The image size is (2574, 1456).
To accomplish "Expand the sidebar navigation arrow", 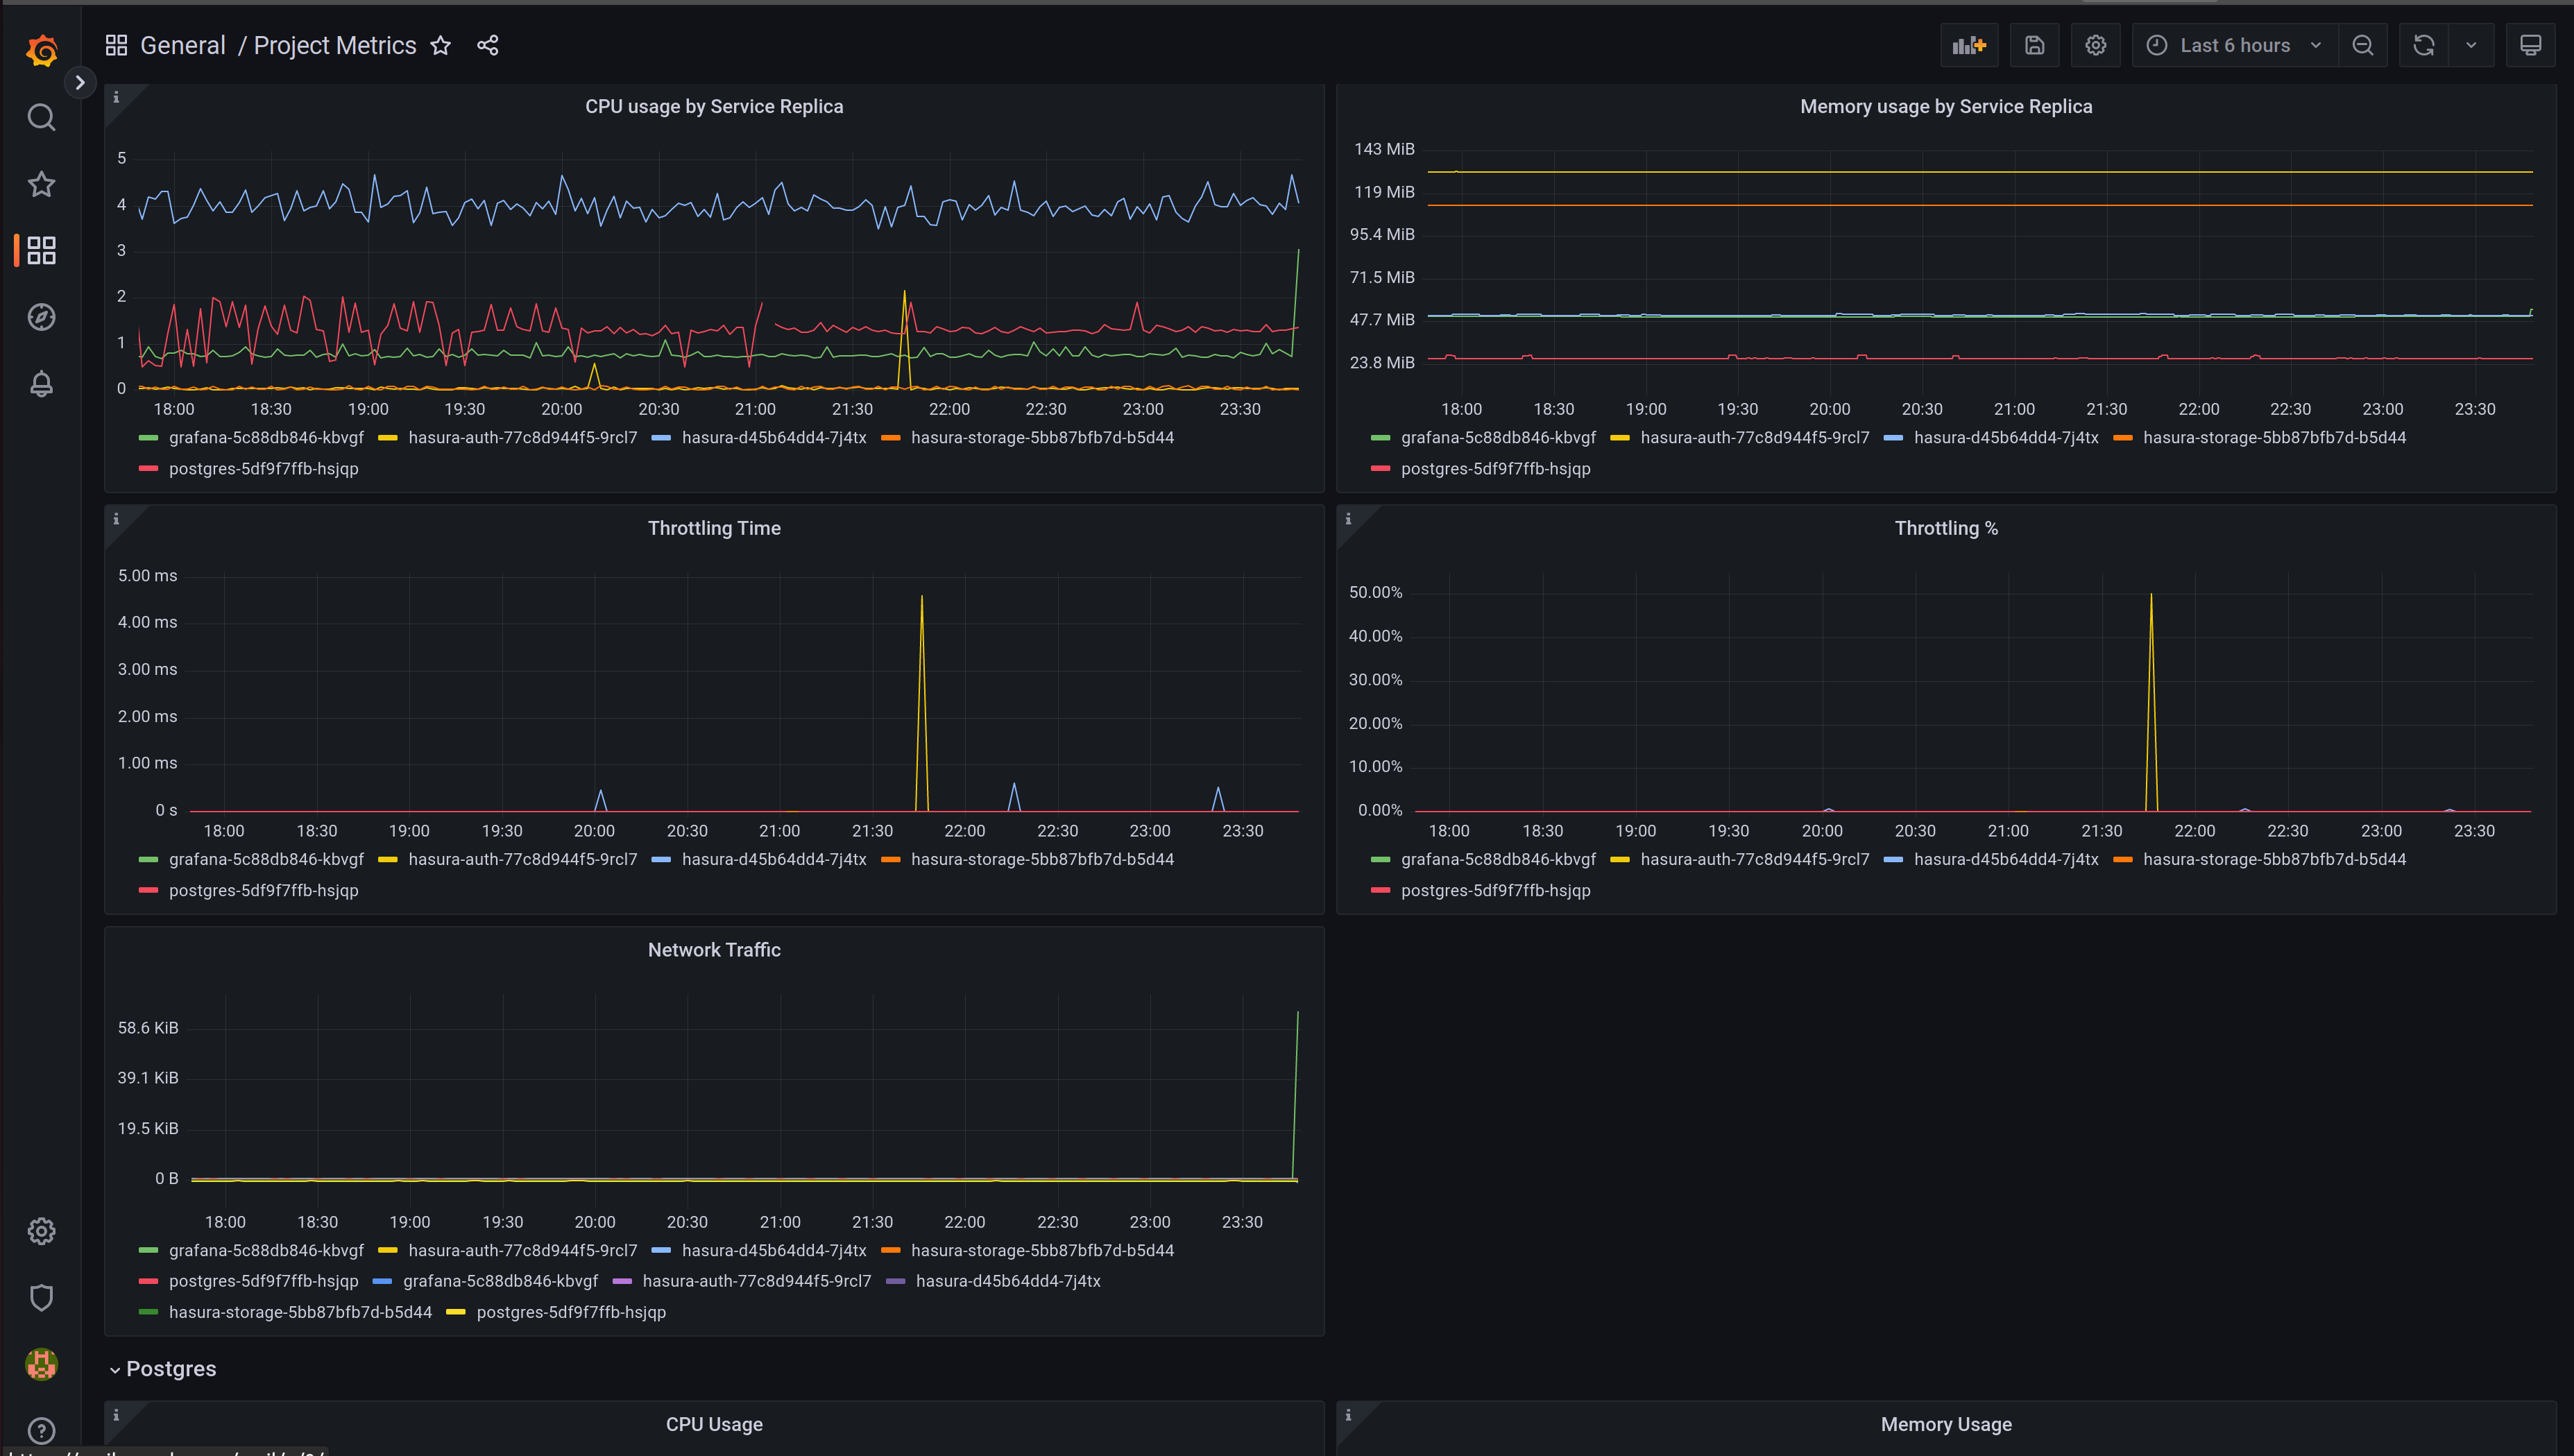I will (80, 82).
